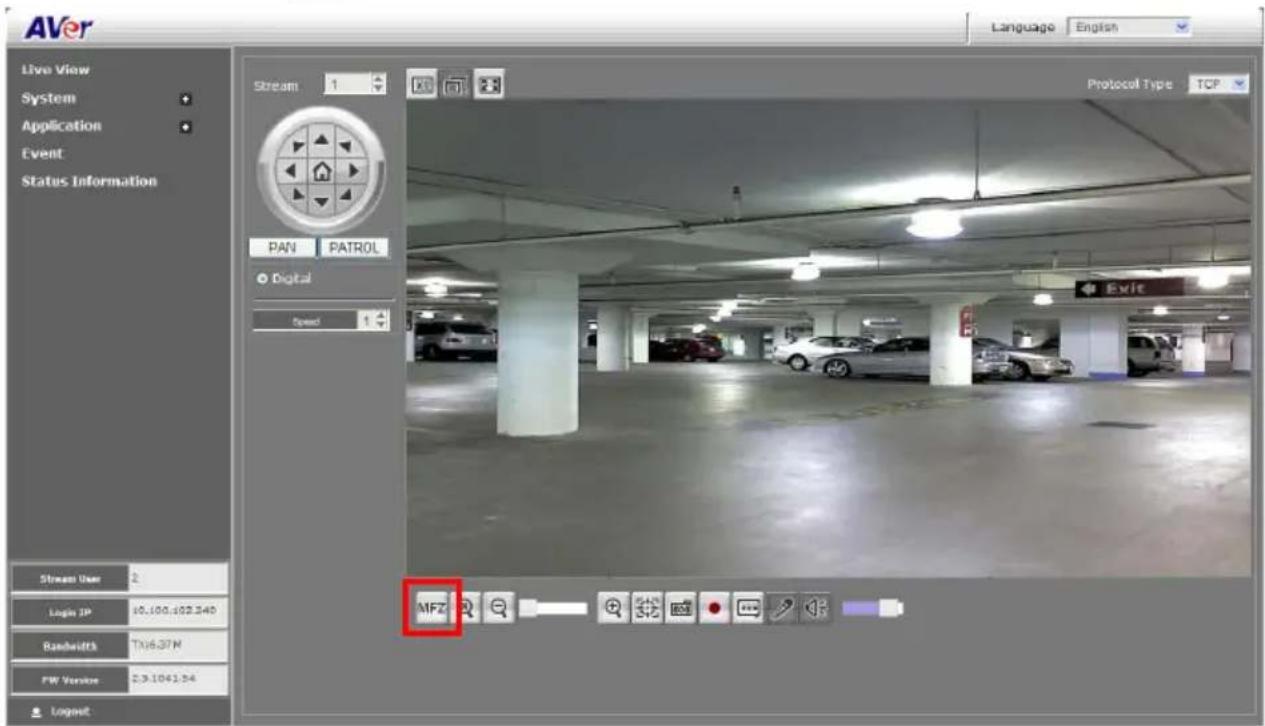Click the PTZ down-left diagonal arrow

[x=297, y=196]
